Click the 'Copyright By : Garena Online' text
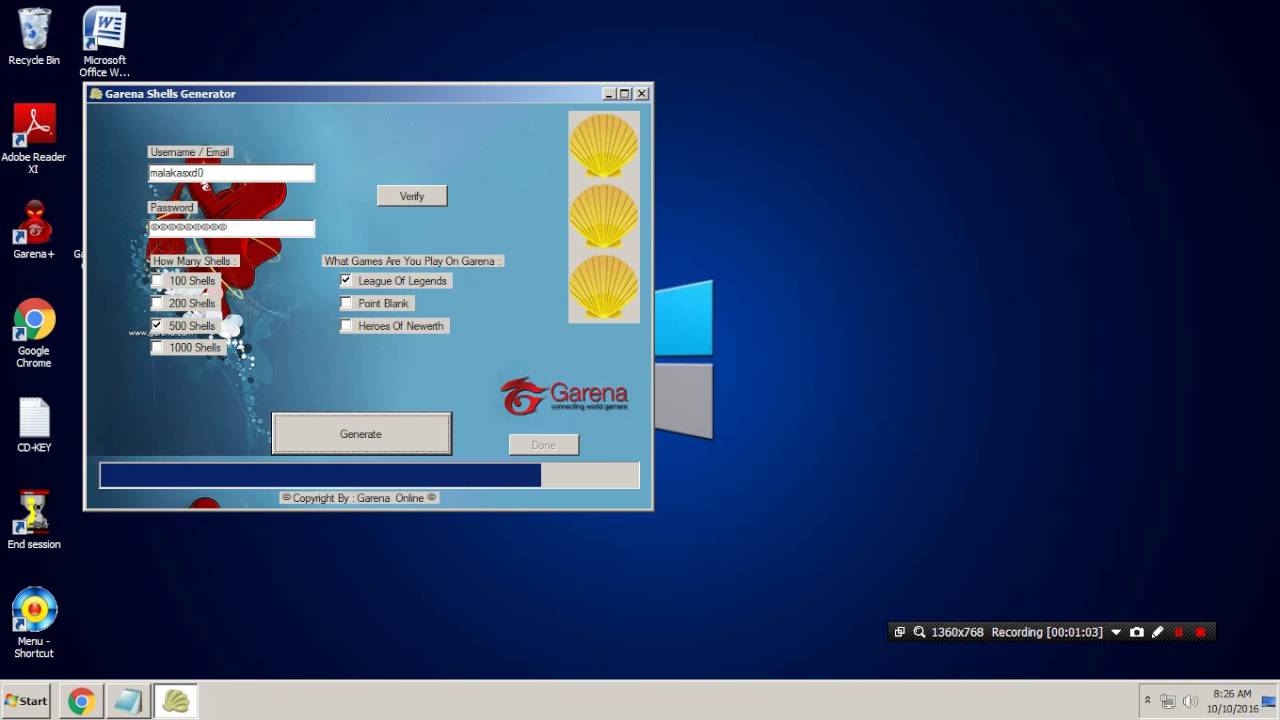This screenshot has height=720, width=1280. pos(359,498)
